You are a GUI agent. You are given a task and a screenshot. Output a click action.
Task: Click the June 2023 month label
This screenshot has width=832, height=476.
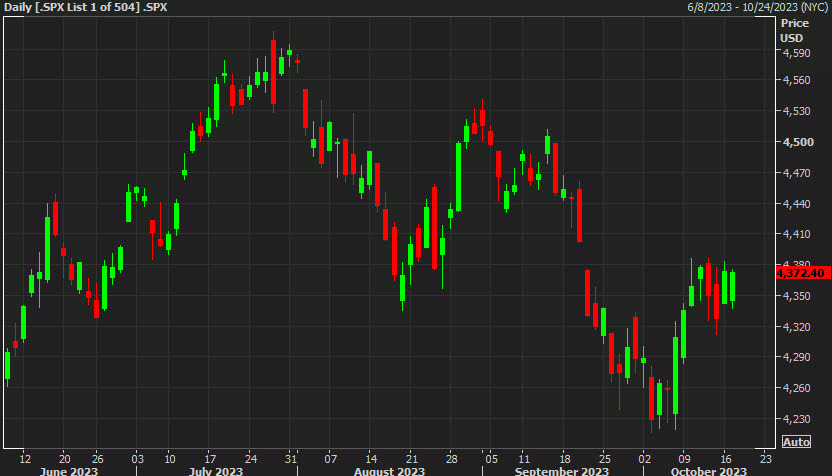69,471
